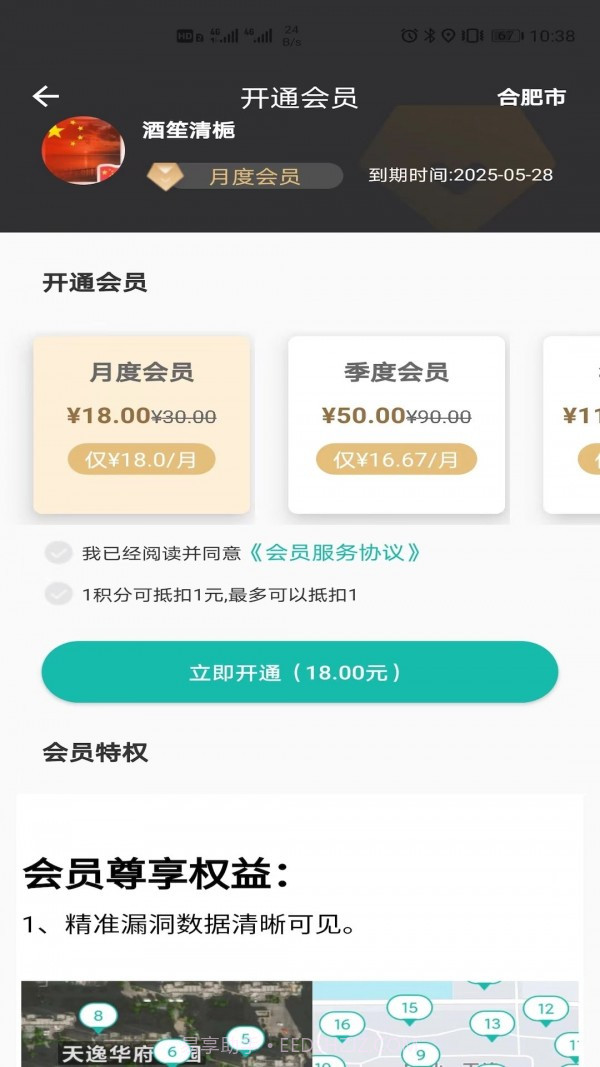This screenshot has width=600, height=1067.
Task: Open the 《会员服务协议》 agreement link
Action: pyautogui.click(x=336, y=552)
